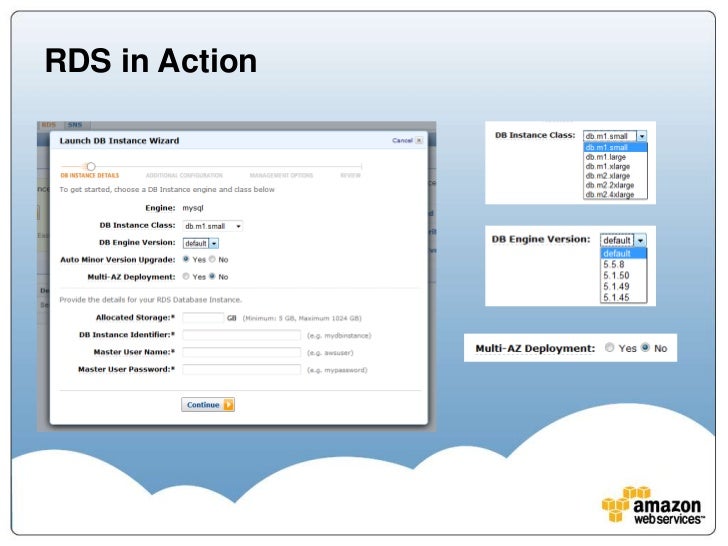Click the 'RDS in Action' slide title
Screen dimensions: 728x546
150,61
